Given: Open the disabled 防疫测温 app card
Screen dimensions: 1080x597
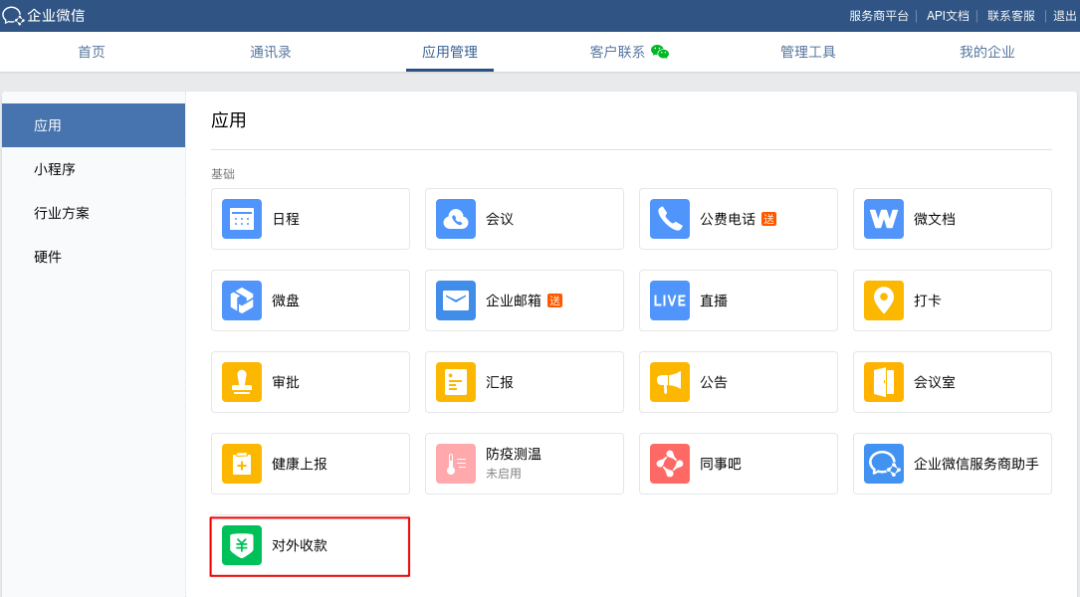Looking at the screenshot, I should coord(524,464).
